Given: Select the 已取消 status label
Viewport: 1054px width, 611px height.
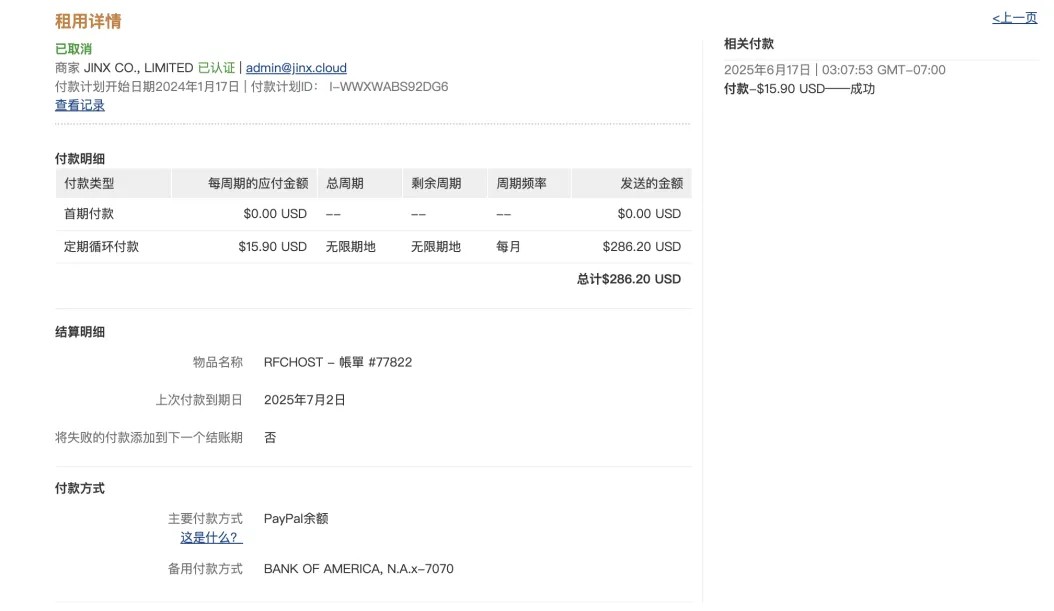Looking at the screenshot, I should tap(70, 47).
